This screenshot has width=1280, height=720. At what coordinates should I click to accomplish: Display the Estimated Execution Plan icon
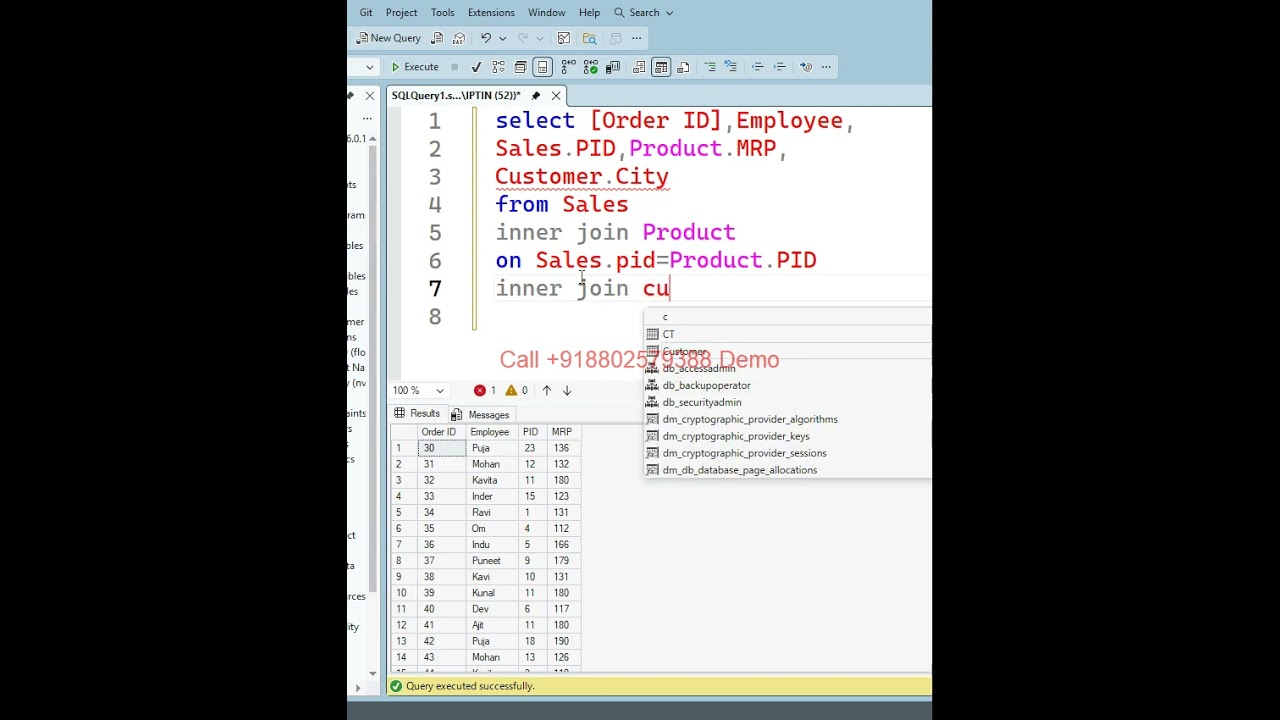pyautogui.click(x=498, y=67)
